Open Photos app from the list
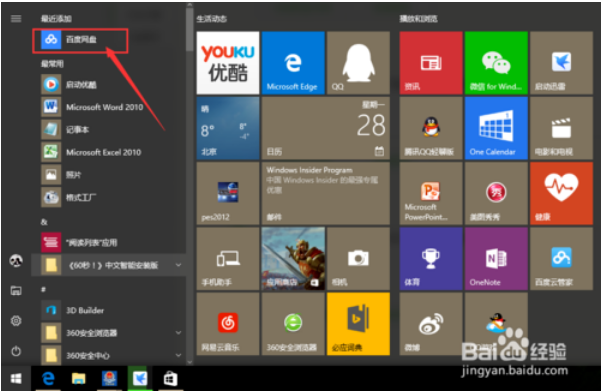The width and height of the screenshot is (602, 392). [109, 175]
